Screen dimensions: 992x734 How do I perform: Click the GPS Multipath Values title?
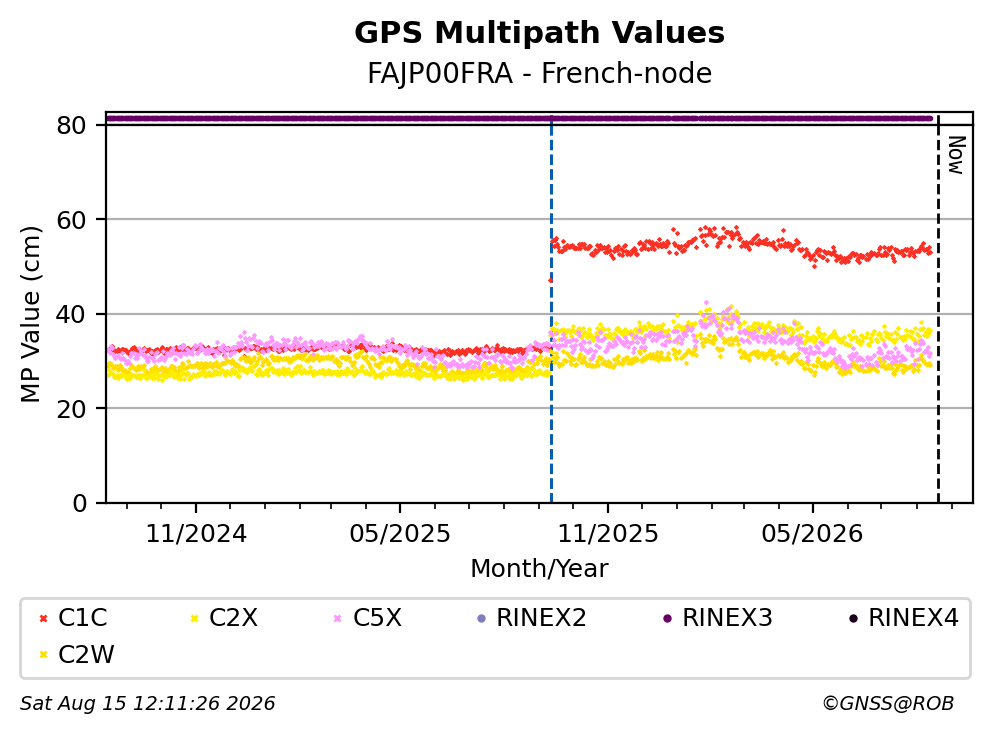pyautogui.click(x=539, y=33)
